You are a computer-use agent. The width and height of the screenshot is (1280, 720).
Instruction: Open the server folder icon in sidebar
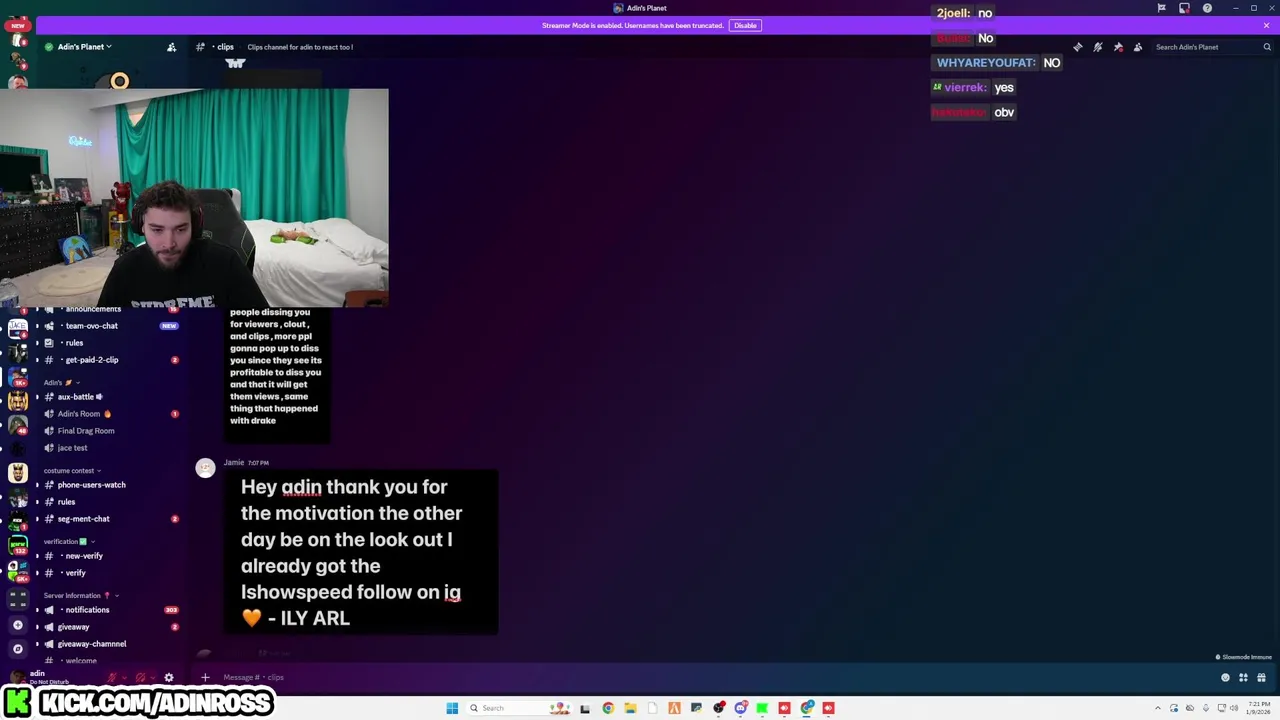[17, 599]
